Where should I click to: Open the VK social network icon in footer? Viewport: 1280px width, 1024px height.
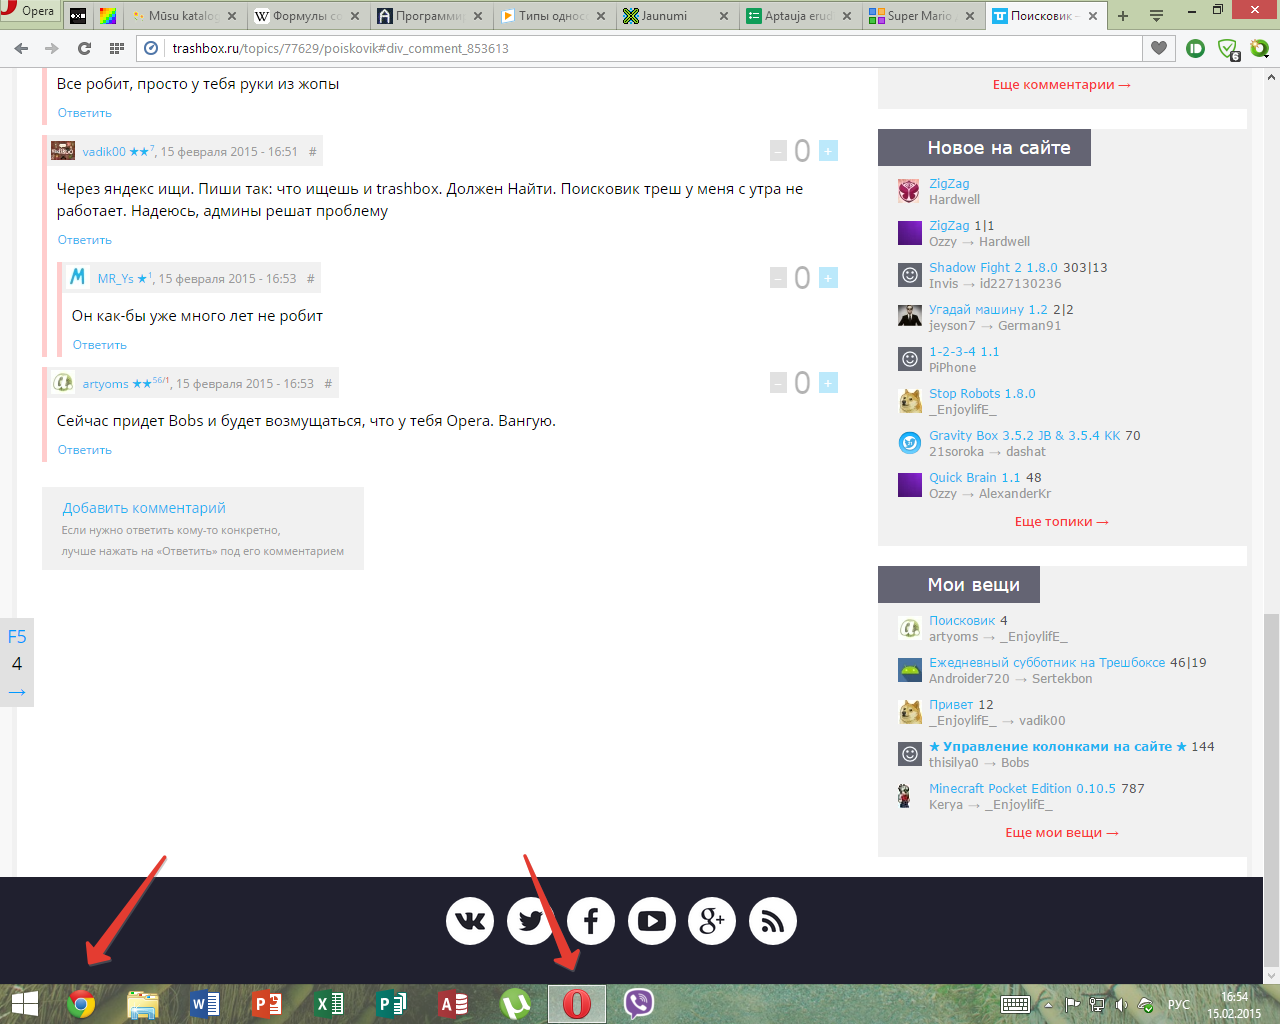pos(470,921)
